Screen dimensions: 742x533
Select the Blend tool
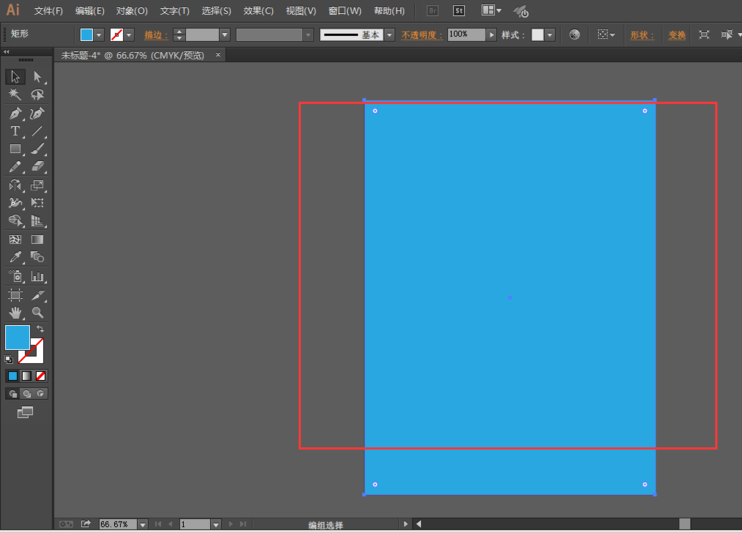click(x=37, y=257)
